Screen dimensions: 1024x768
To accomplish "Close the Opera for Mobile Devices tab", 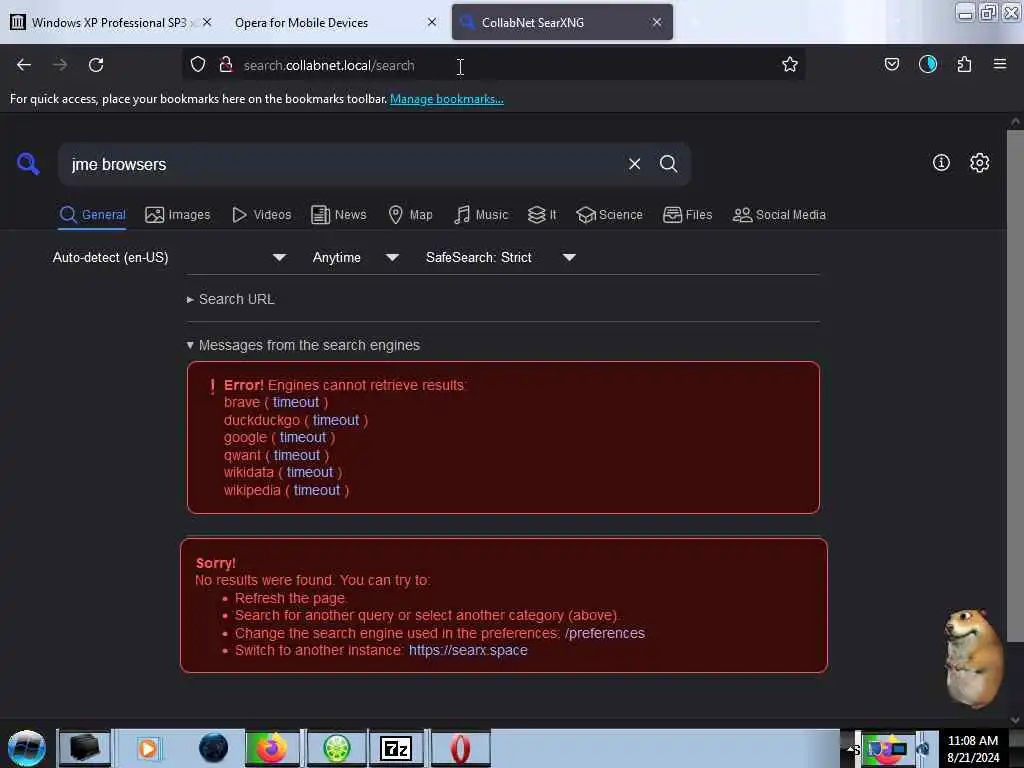I will (x=432, y=22).
